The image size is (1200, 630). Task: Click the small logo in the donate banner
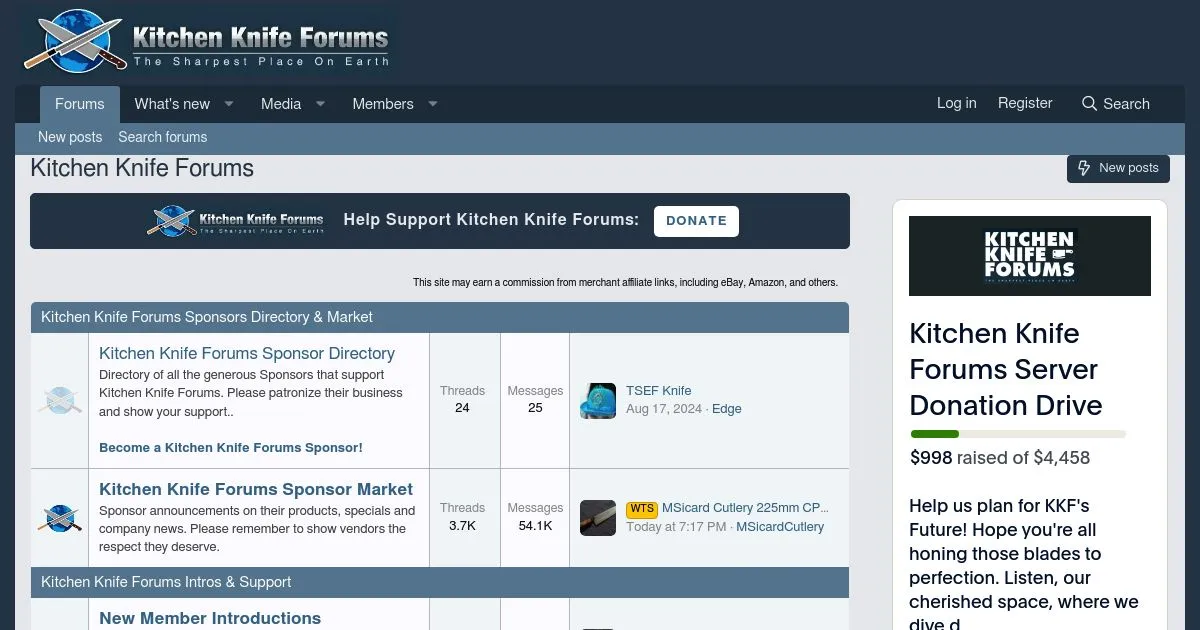click(237, 221)
